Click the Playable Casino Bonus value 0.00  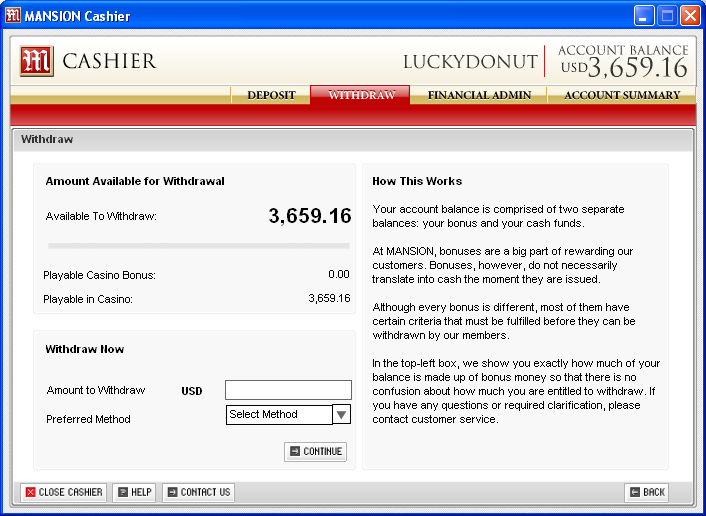pyautogui.click(x=339, y=274)
